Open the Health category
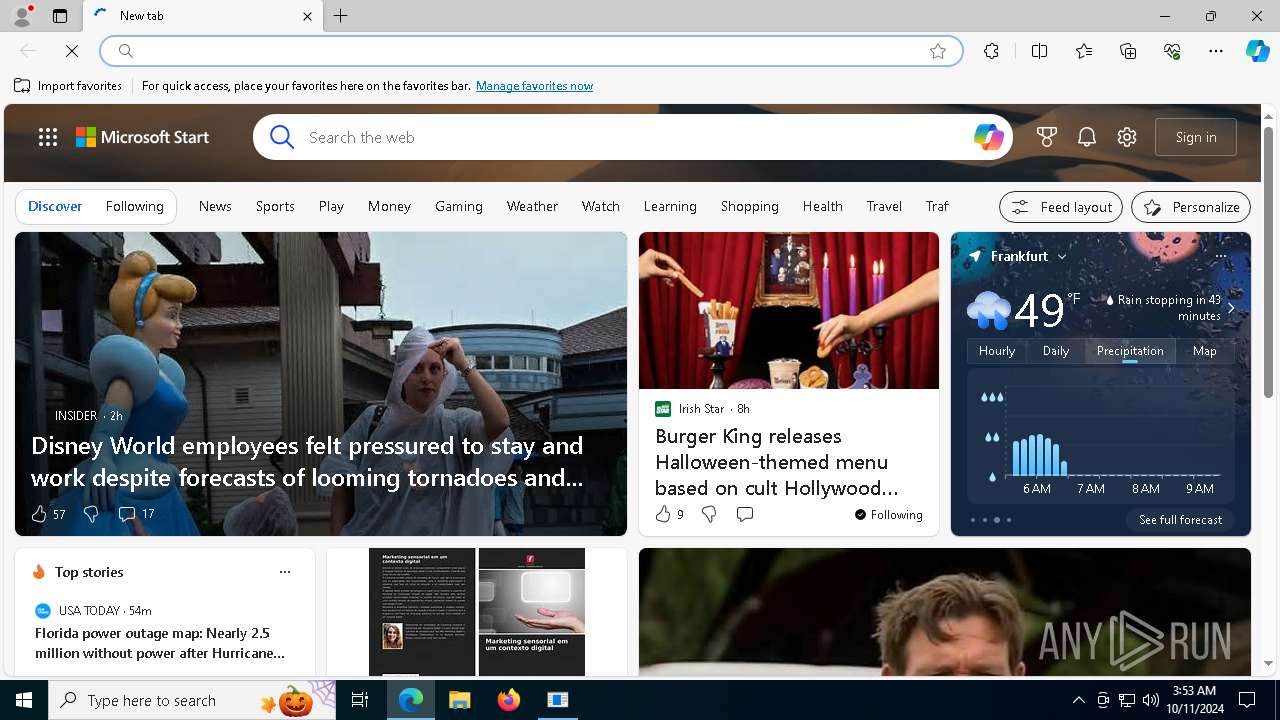Viewport: 1280px width, 720px height. (x=822, y=206)
